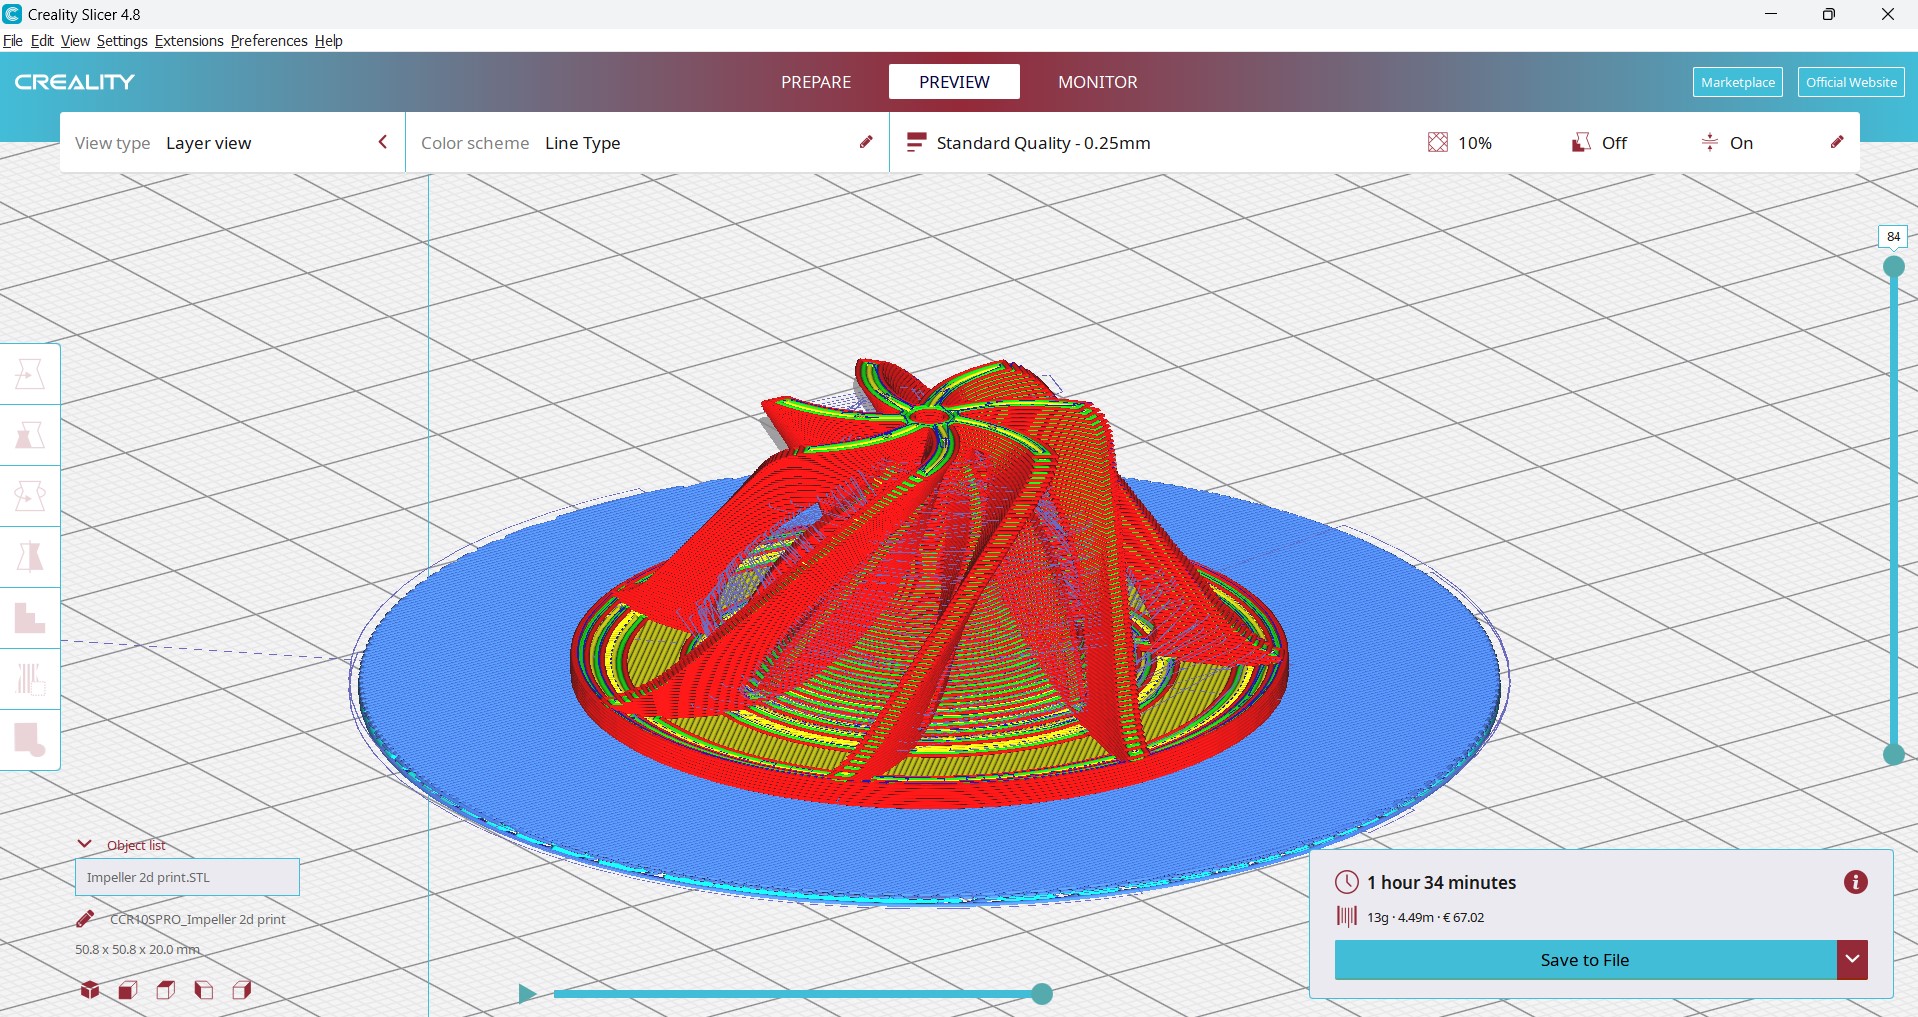Open the Save to File output options arrow
Image resolution: width=1918 pixels, height=1017 pixels.
[x=1852, y=960]
